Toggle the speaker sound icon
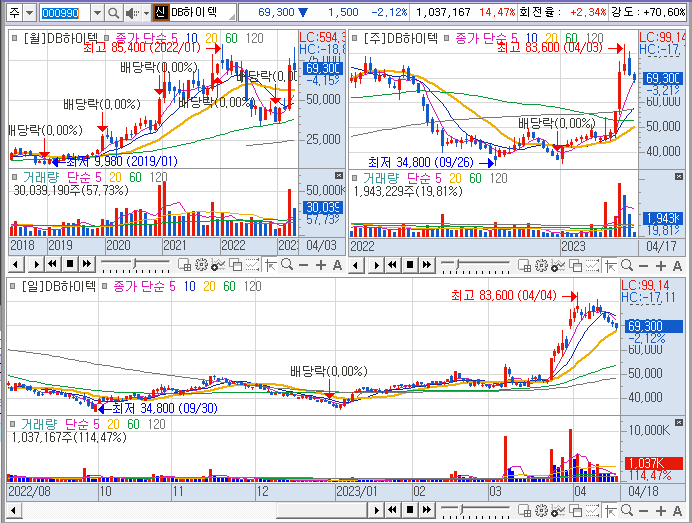The width and height of the screenshot is (692, 523). 131,13
